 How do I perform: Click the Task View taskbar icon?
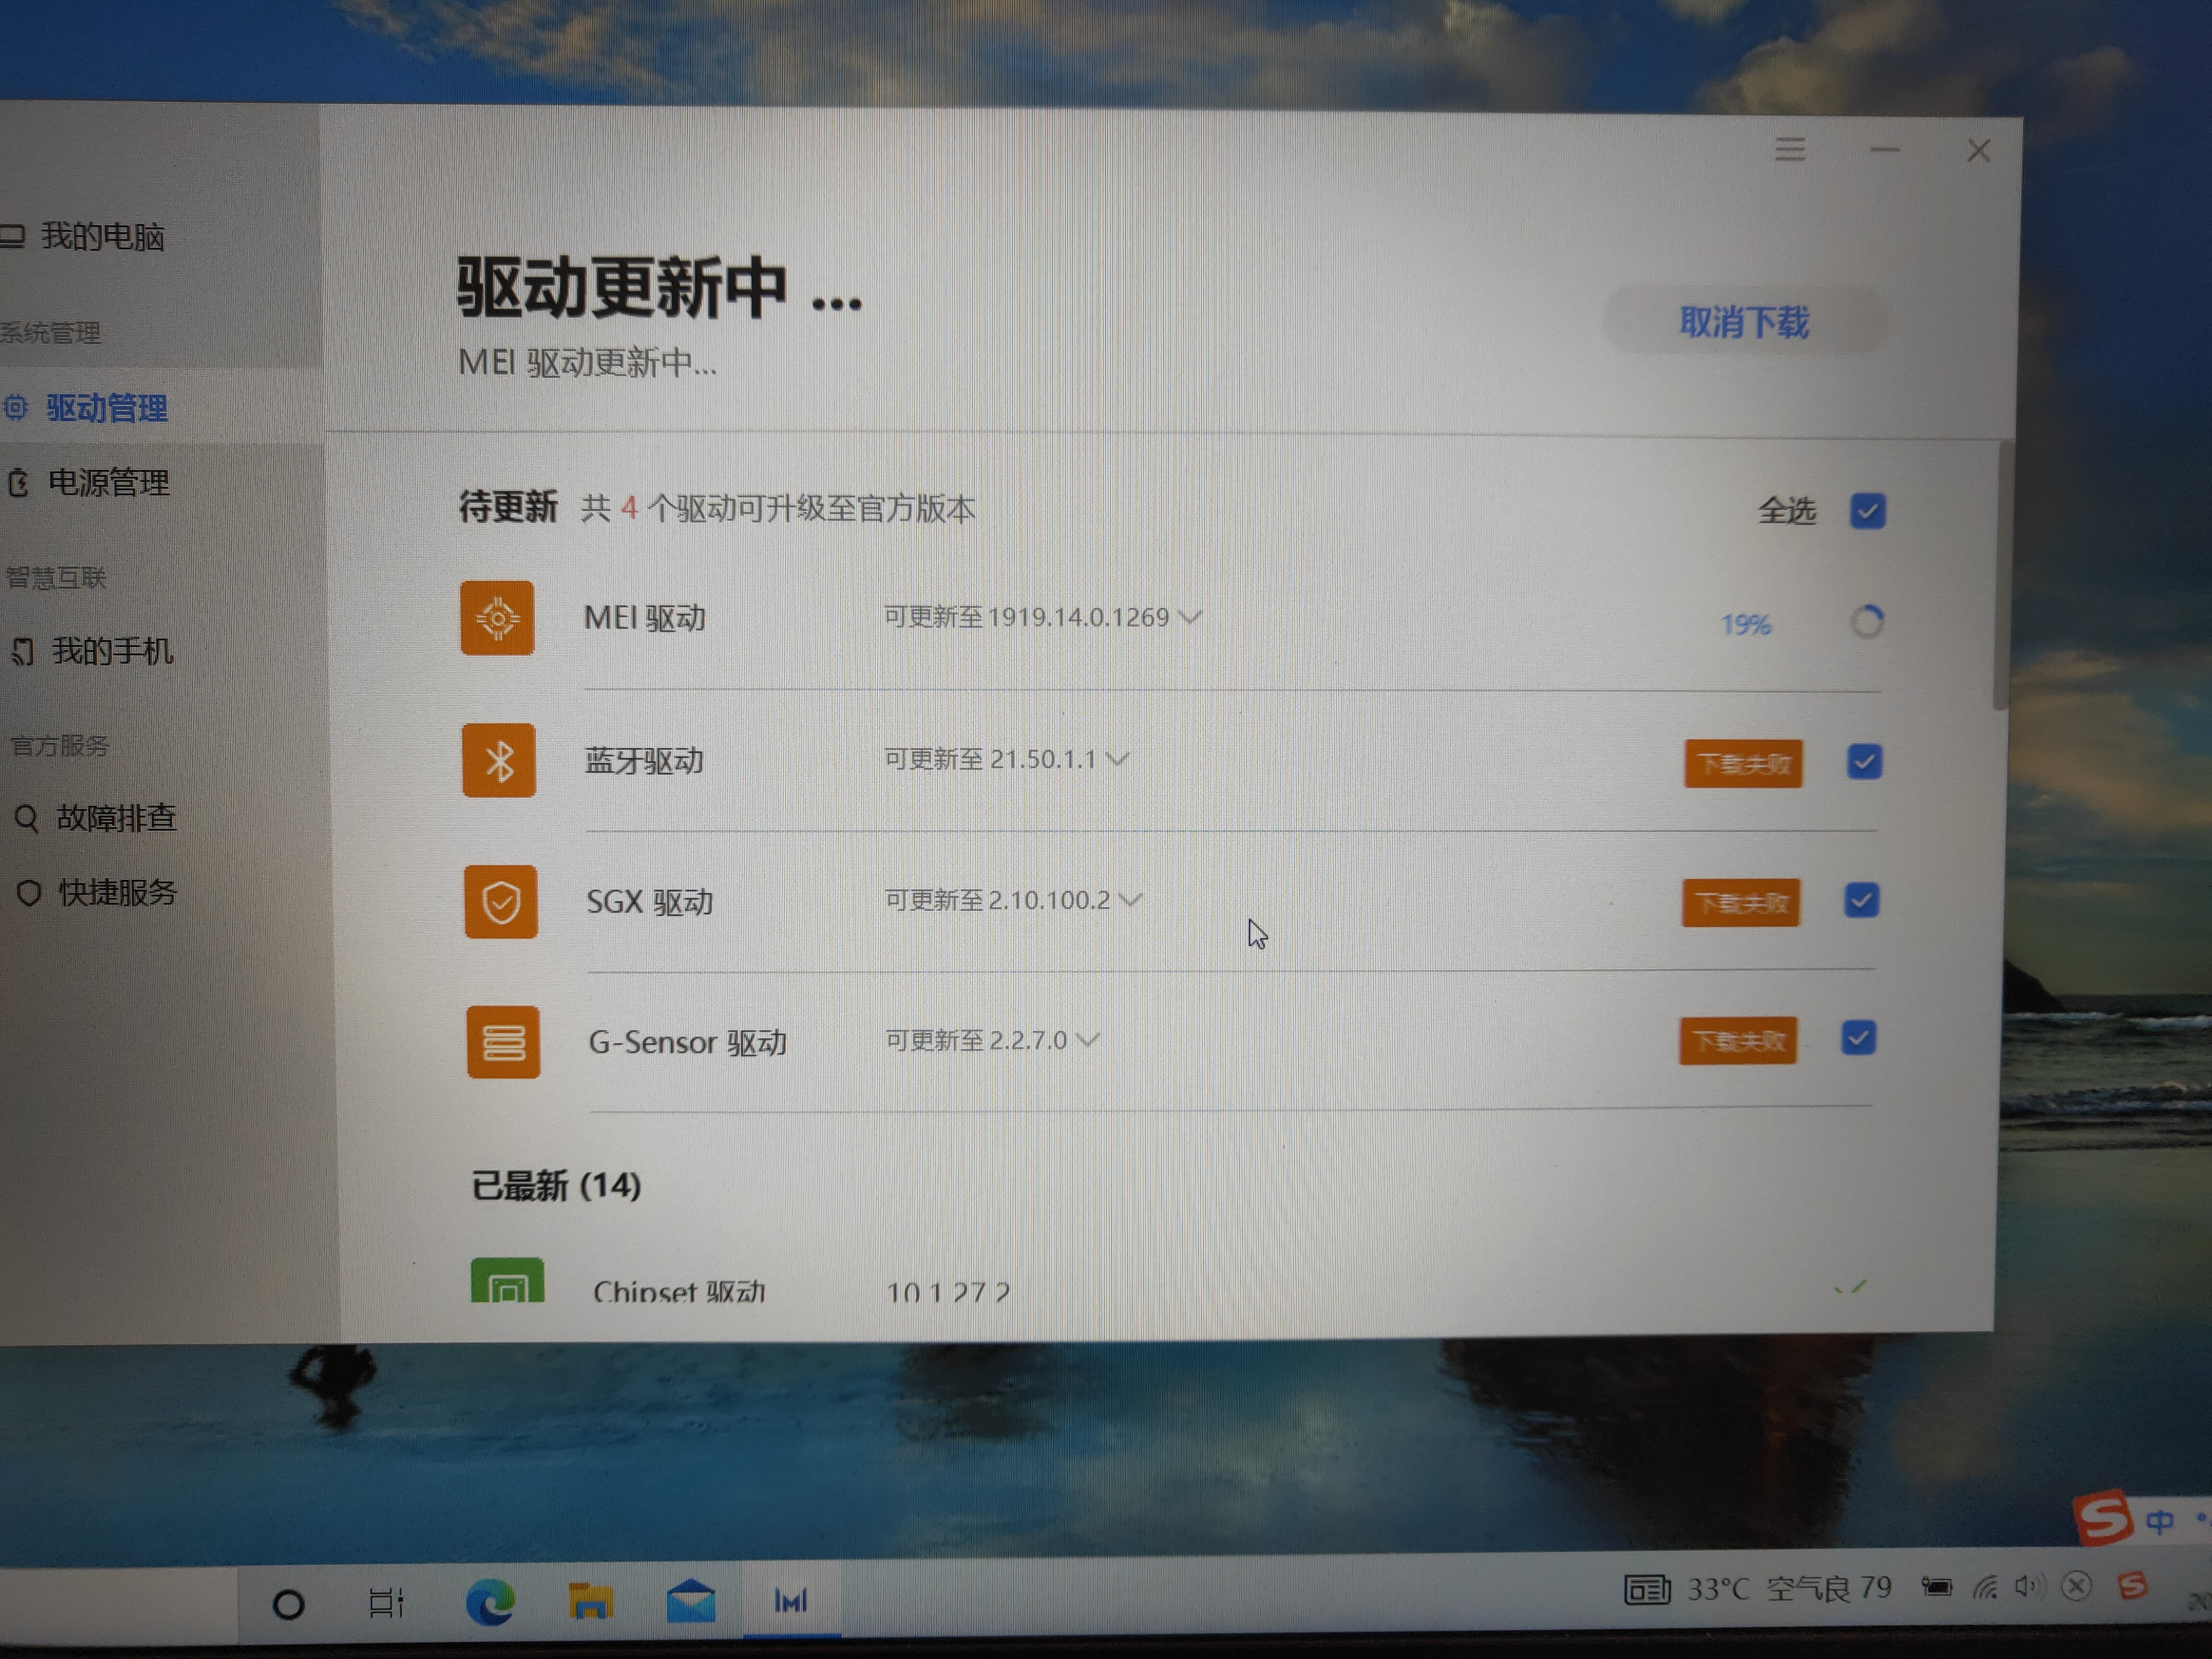click(386, 1602)
